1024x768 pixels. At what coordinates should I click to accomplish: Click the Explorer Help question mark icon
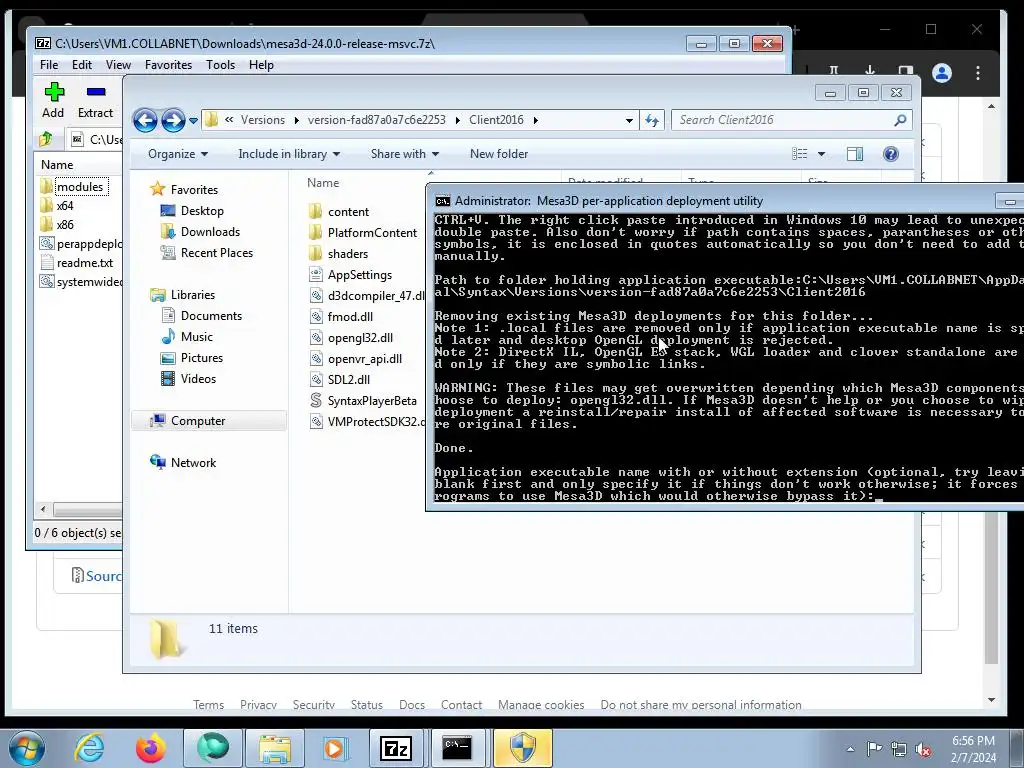[891, 154]
